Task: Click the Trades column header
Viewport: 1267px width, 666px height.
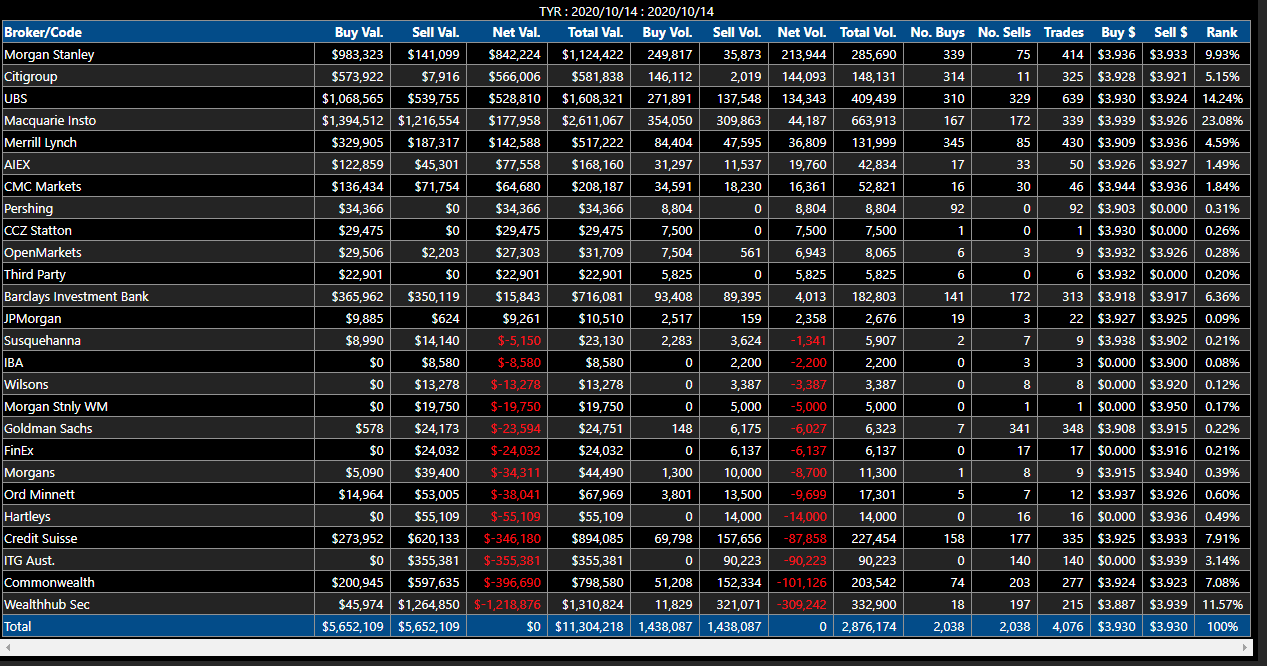Action: click(x=1064, y=32)
